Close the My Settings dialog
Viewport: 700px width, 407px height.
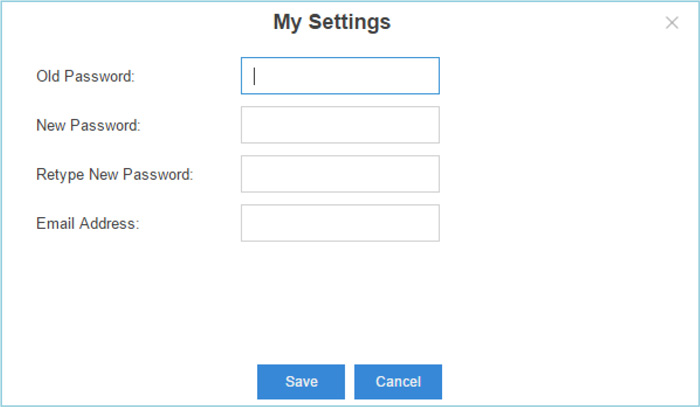click(672, 23)
